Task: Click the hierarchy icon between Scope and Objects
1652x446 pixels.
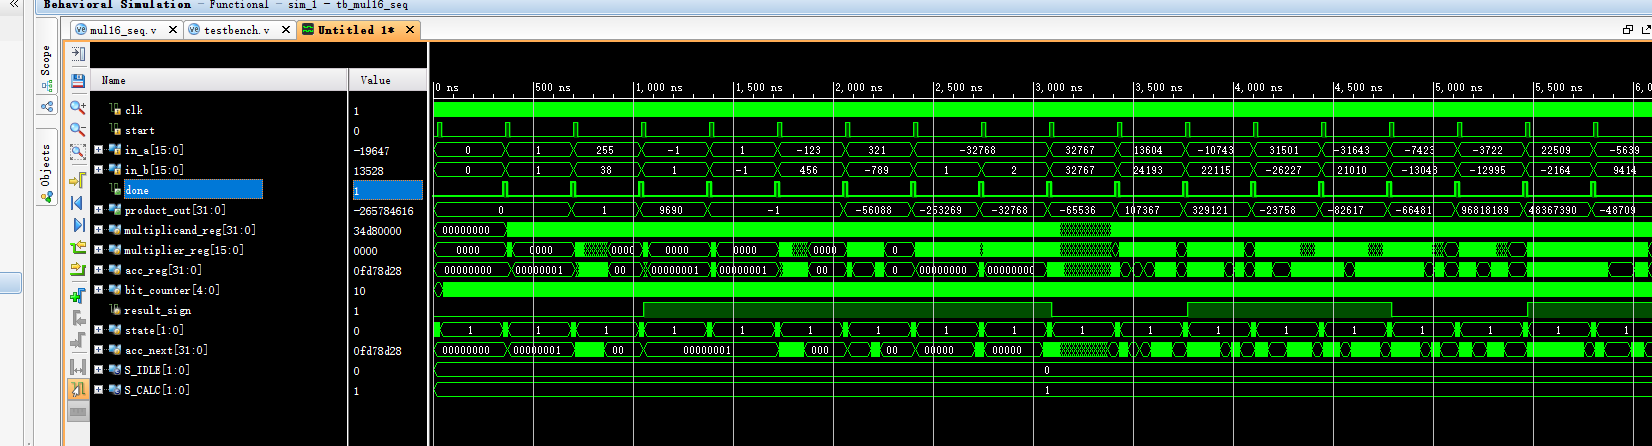Action: (46, 107)
